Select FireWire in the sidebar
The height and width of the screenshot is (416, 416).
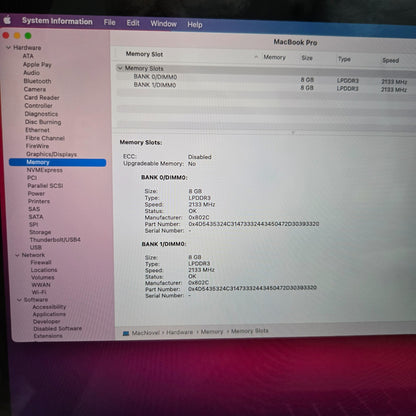tap(37, 146)
